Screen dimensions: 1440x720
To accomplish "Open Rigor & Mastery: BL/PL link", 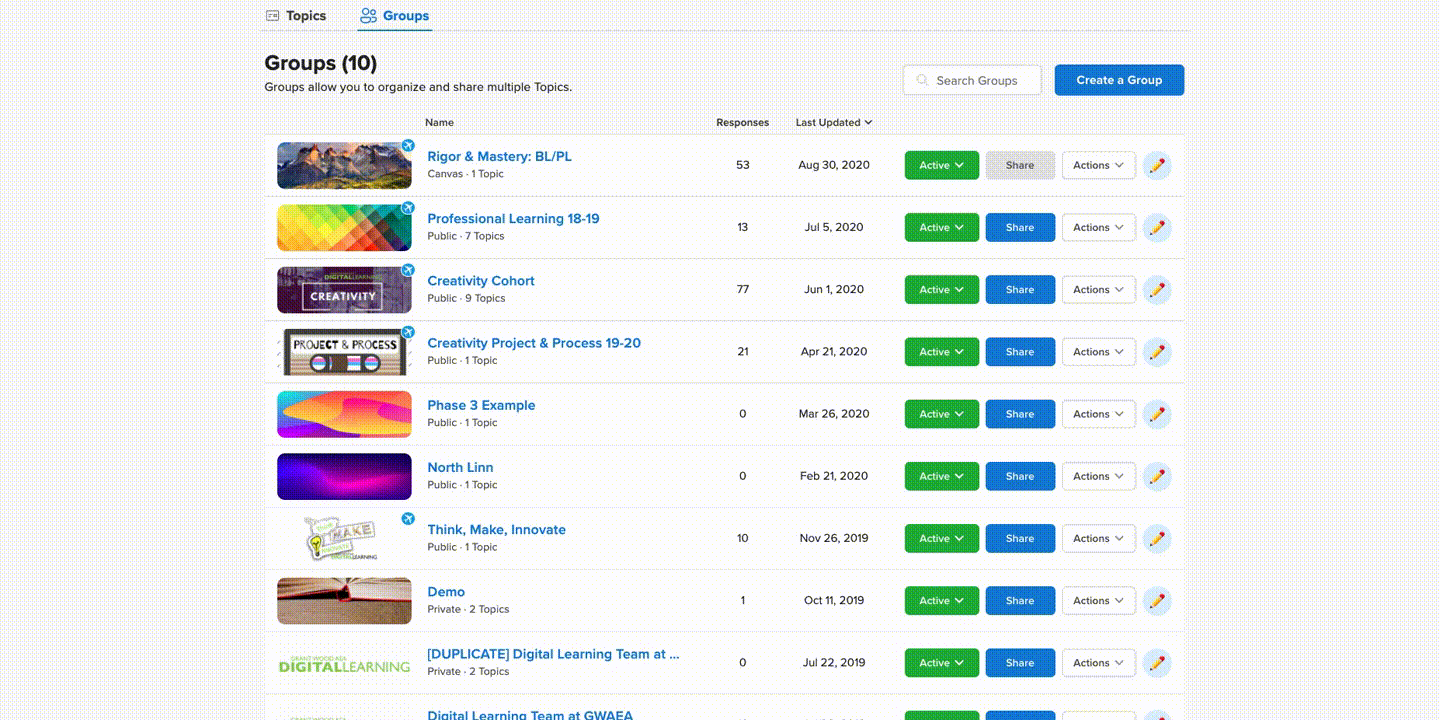I will coord(499,157).
